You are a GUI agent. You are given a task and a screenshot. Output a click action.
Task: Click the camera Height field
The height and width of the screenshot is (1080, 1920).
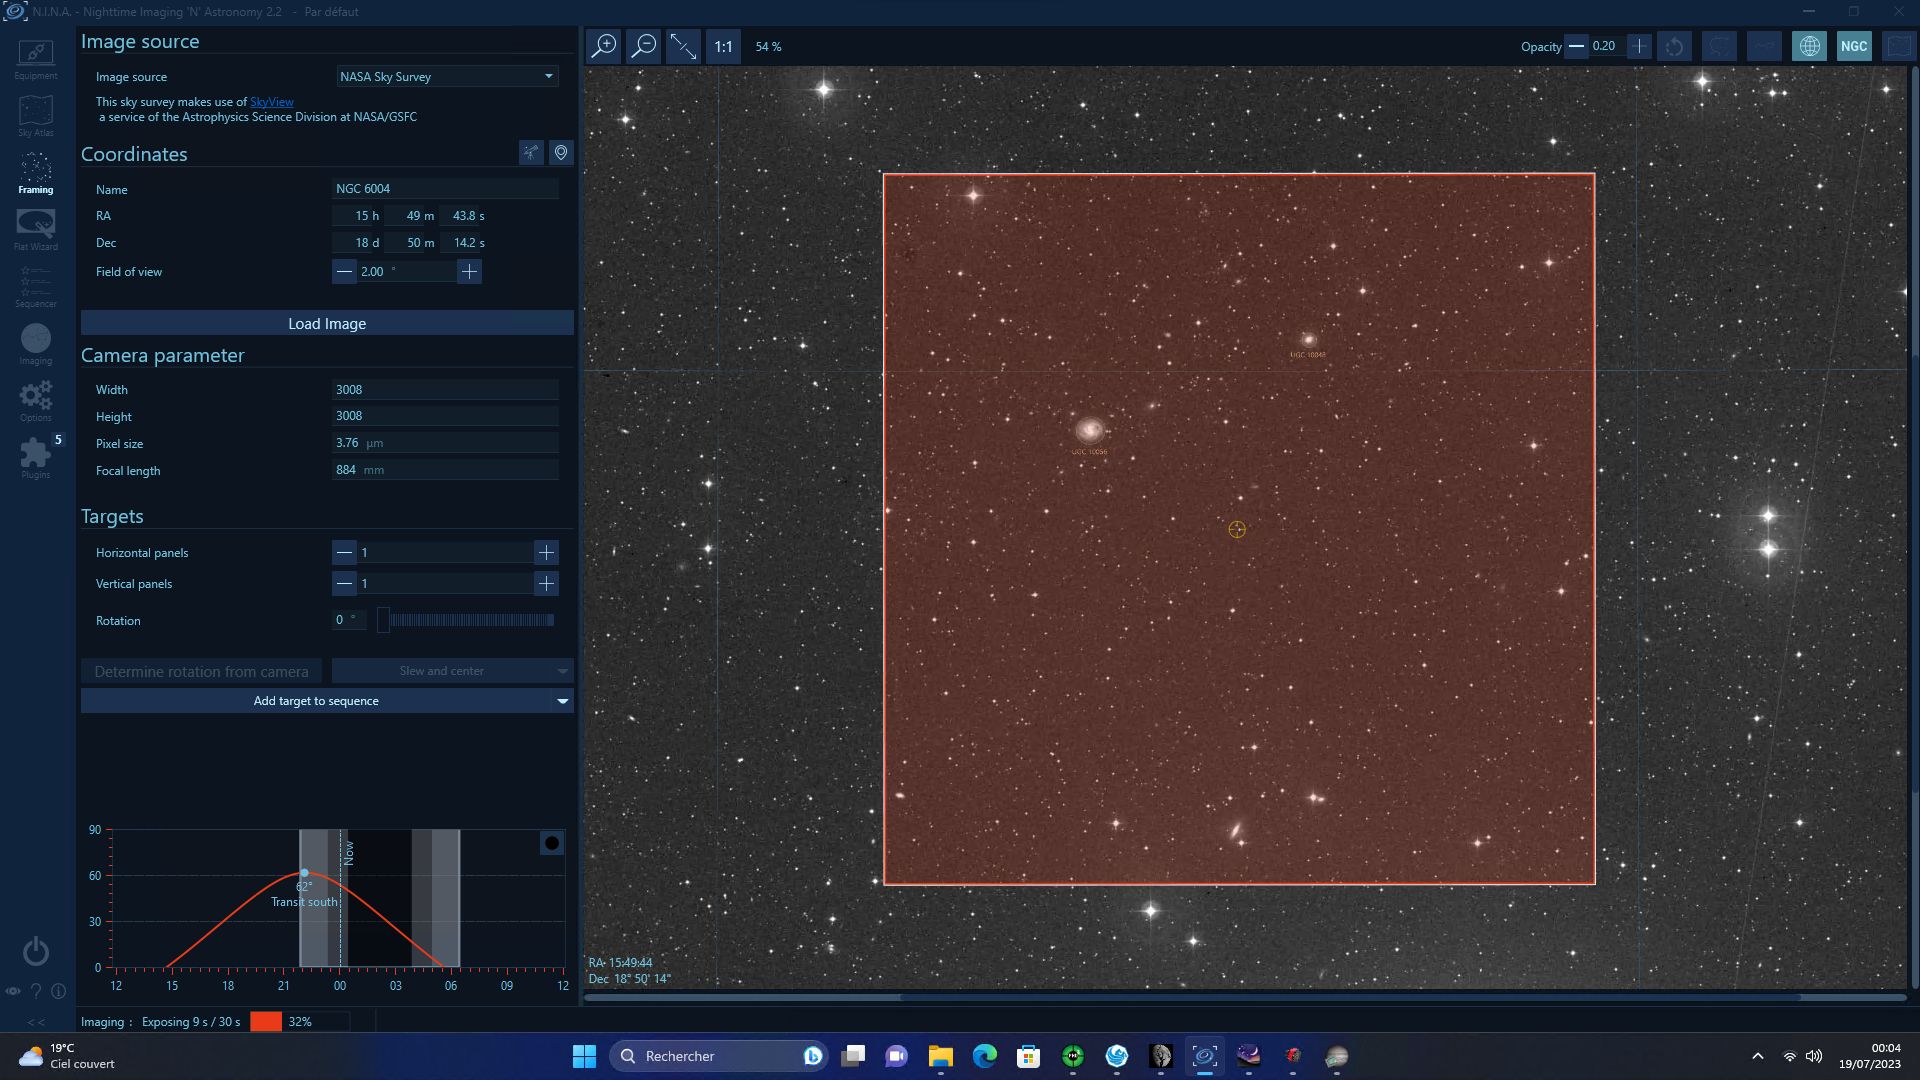click(x=445, y=416)
